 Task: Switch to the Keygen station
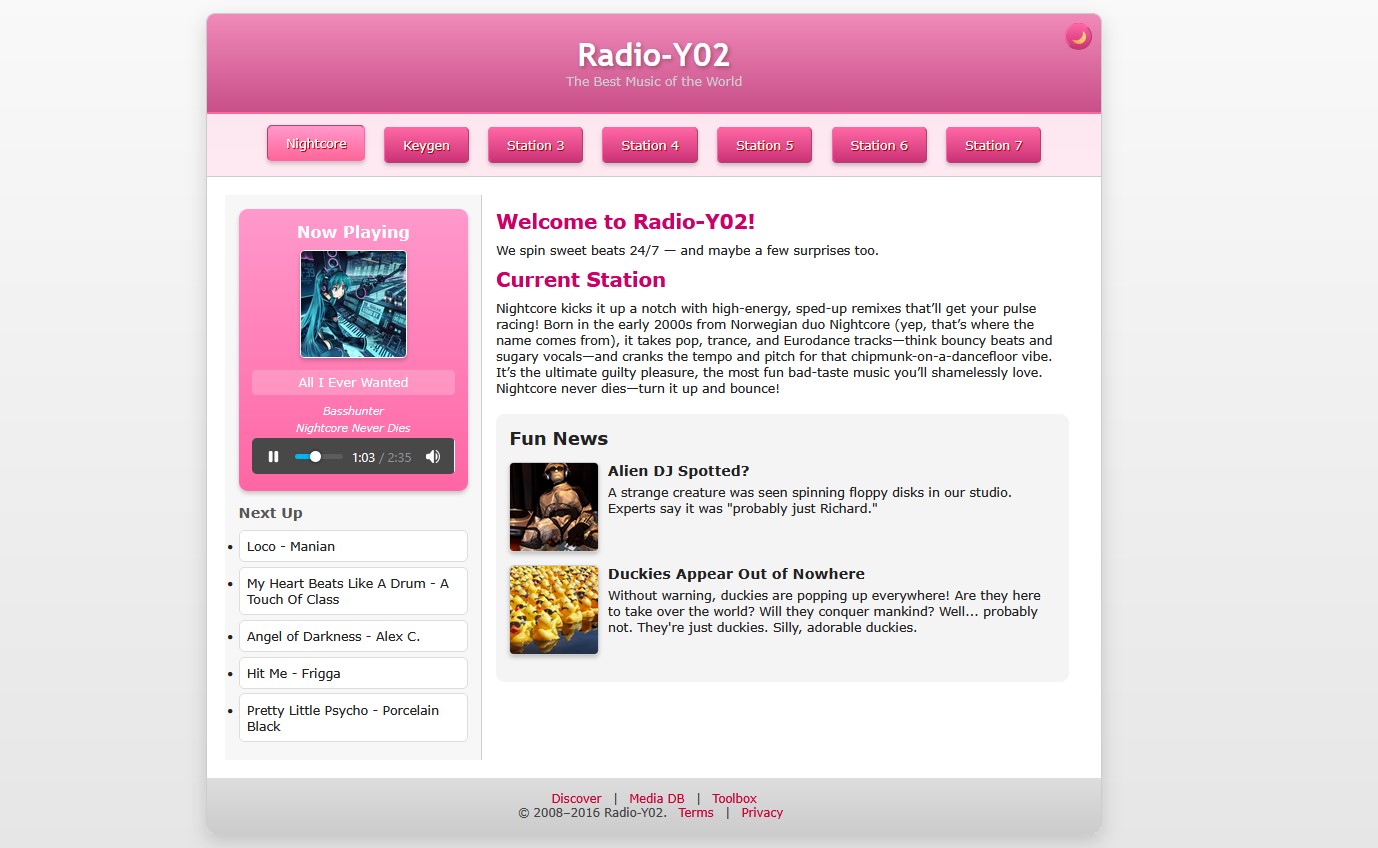[x=426, y=145]
